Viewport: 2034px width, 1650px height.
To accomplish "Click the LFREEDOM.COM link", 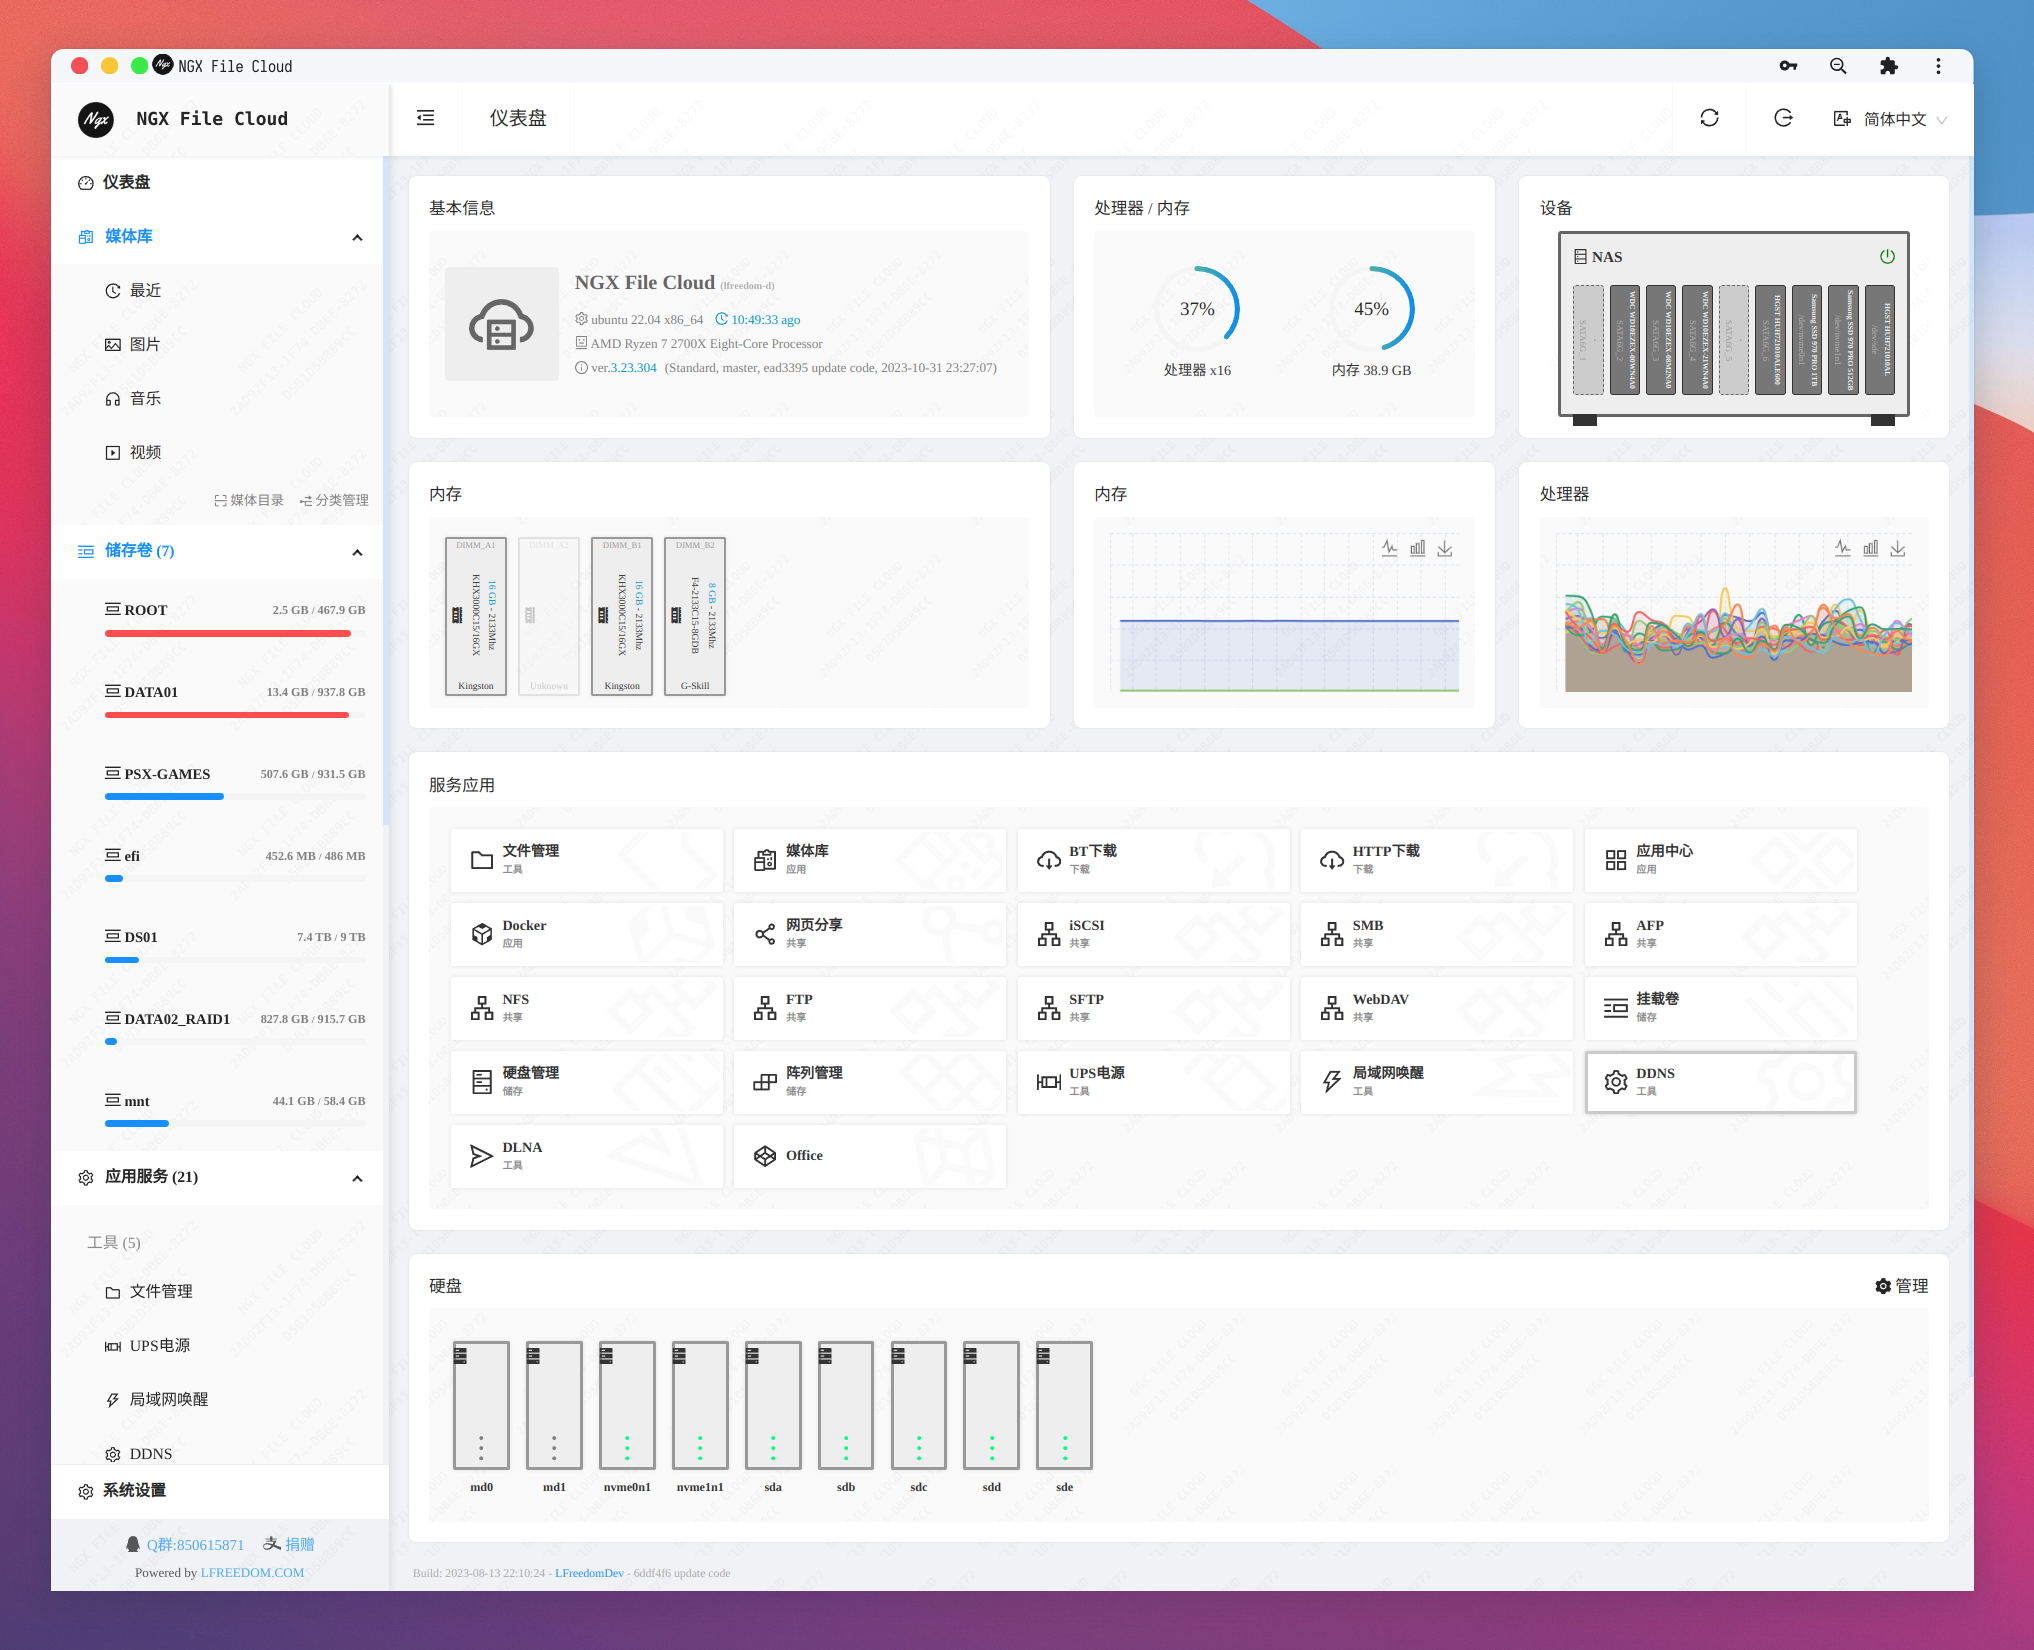I will click(x=252, y=1572).
